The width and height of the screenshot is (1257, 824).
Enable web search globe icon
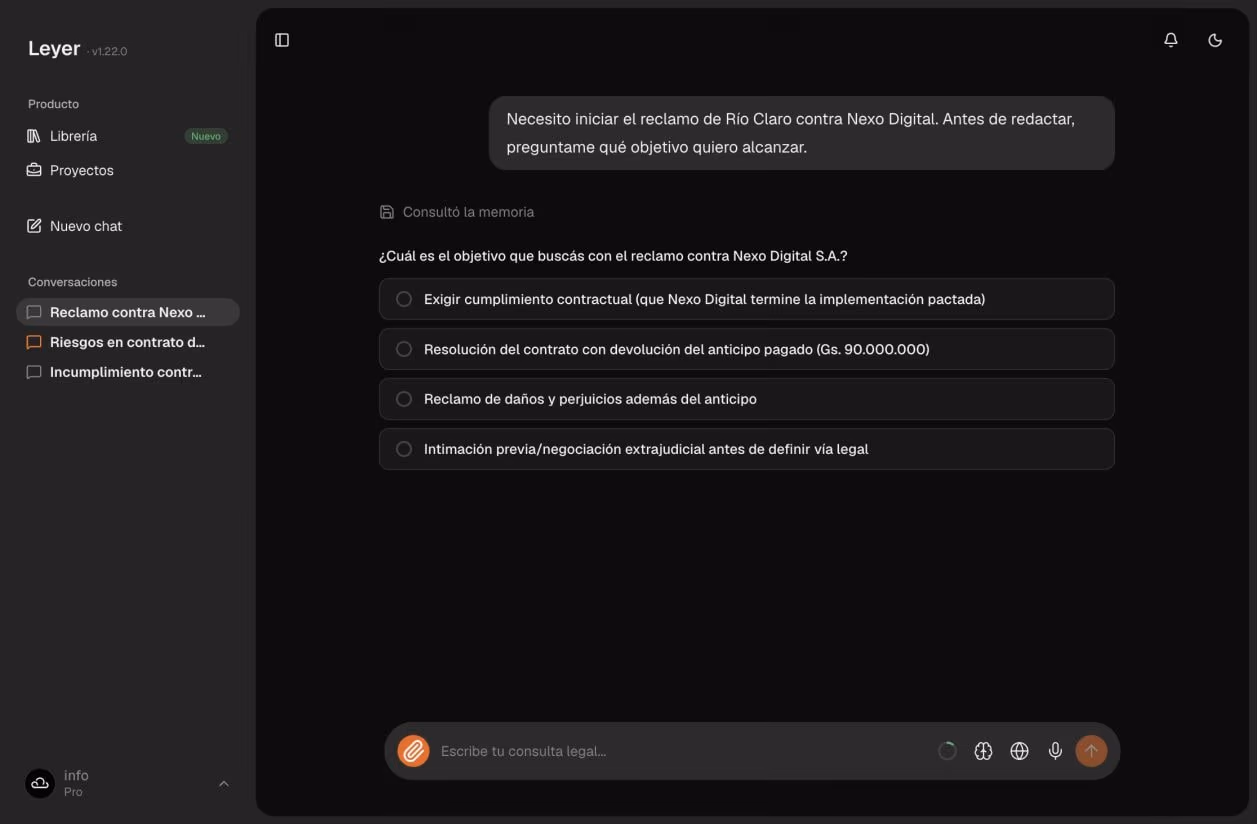[x=1019, y=751]
